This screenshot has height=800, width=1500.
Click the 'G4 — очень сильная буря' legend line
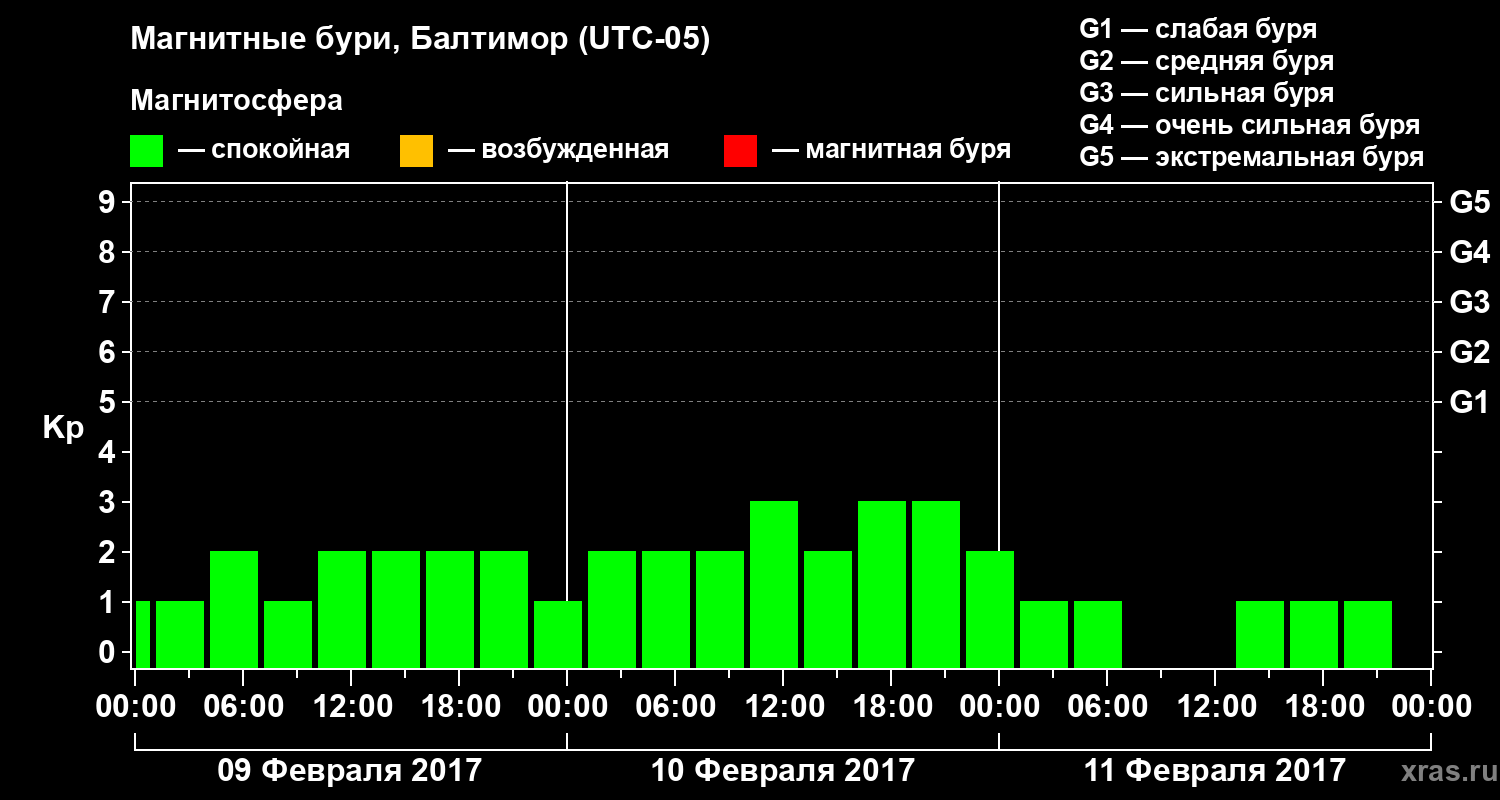click(1249, 125)
